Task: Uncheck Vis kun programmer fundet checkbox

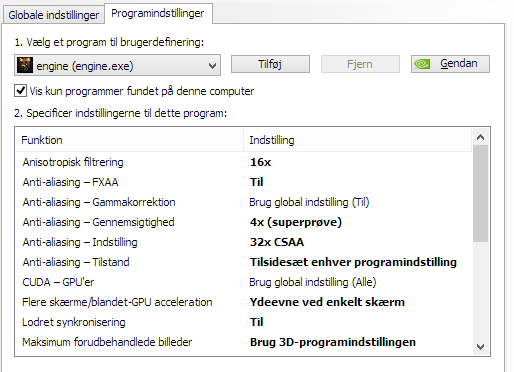Action: [20, 91]
